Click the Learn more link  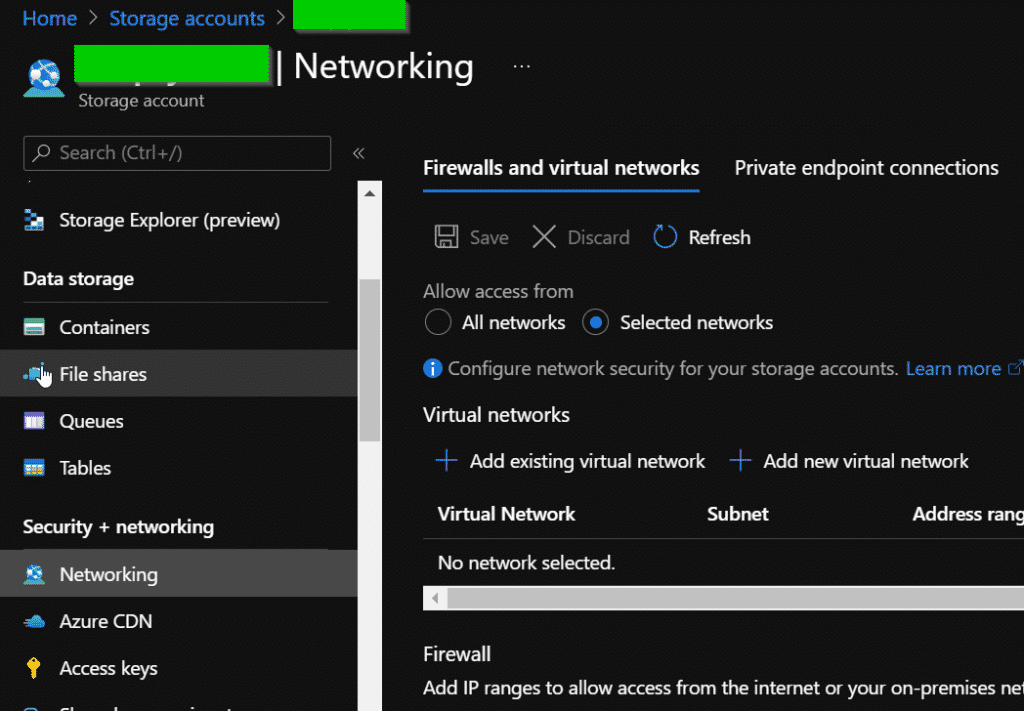tap(953, 369)
